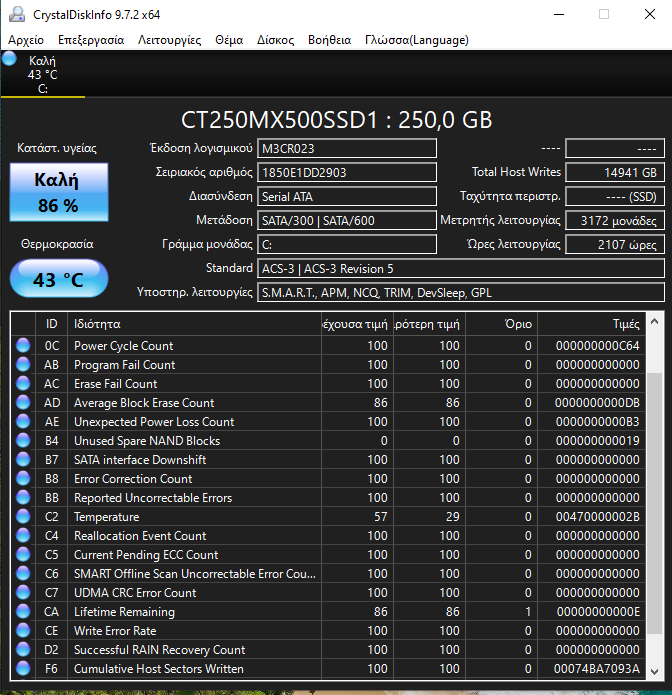This screenshot has height=695, width=672.
Task: Click the Καλή 86 % health status button
Action: (x=57, y=192)
